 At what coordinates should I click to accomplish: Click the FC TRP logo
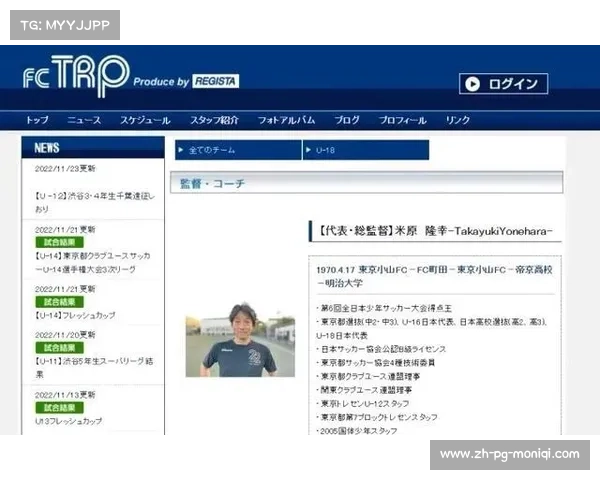pos(76,76)
